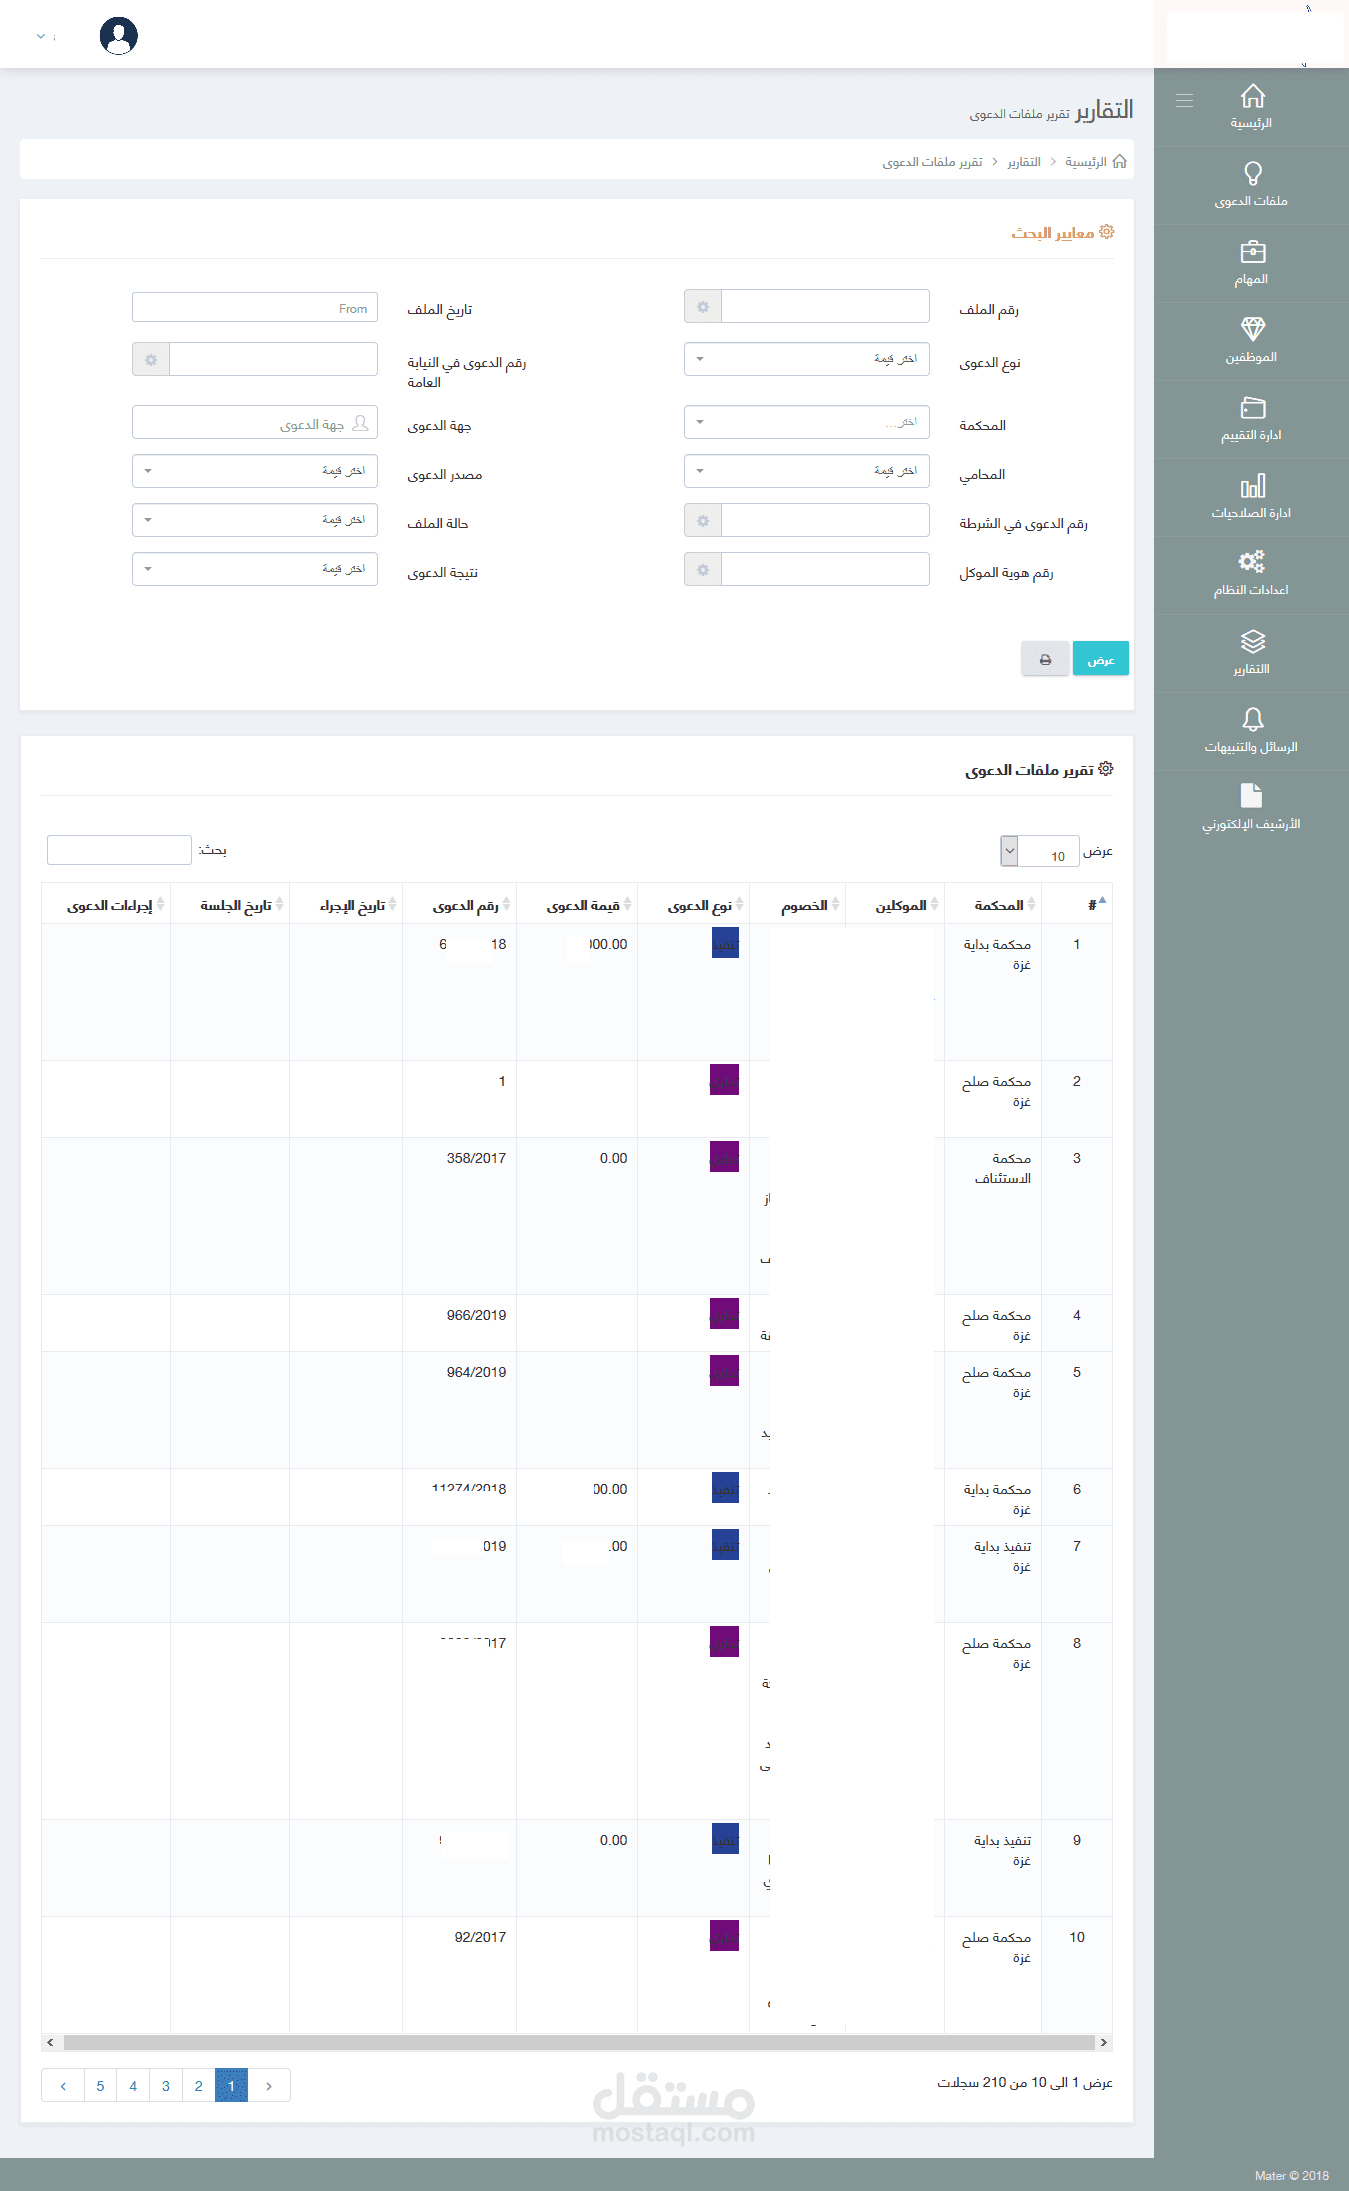Image resolution: width=1349 pixels, height=2191 pixels.
Task: Toggle sidebar with hamburger menu icon
Action: pyautogui.click(x=1184, y=100)
